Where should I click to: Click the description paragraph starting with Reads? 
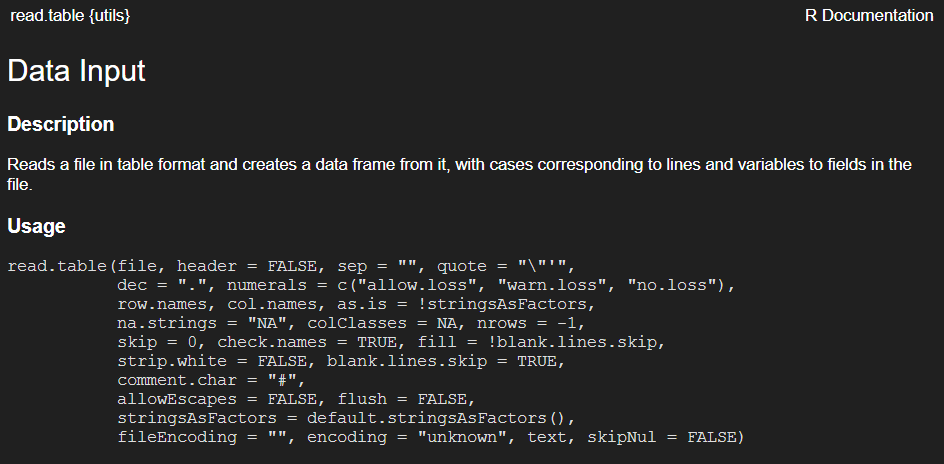[x=459, y=174]
